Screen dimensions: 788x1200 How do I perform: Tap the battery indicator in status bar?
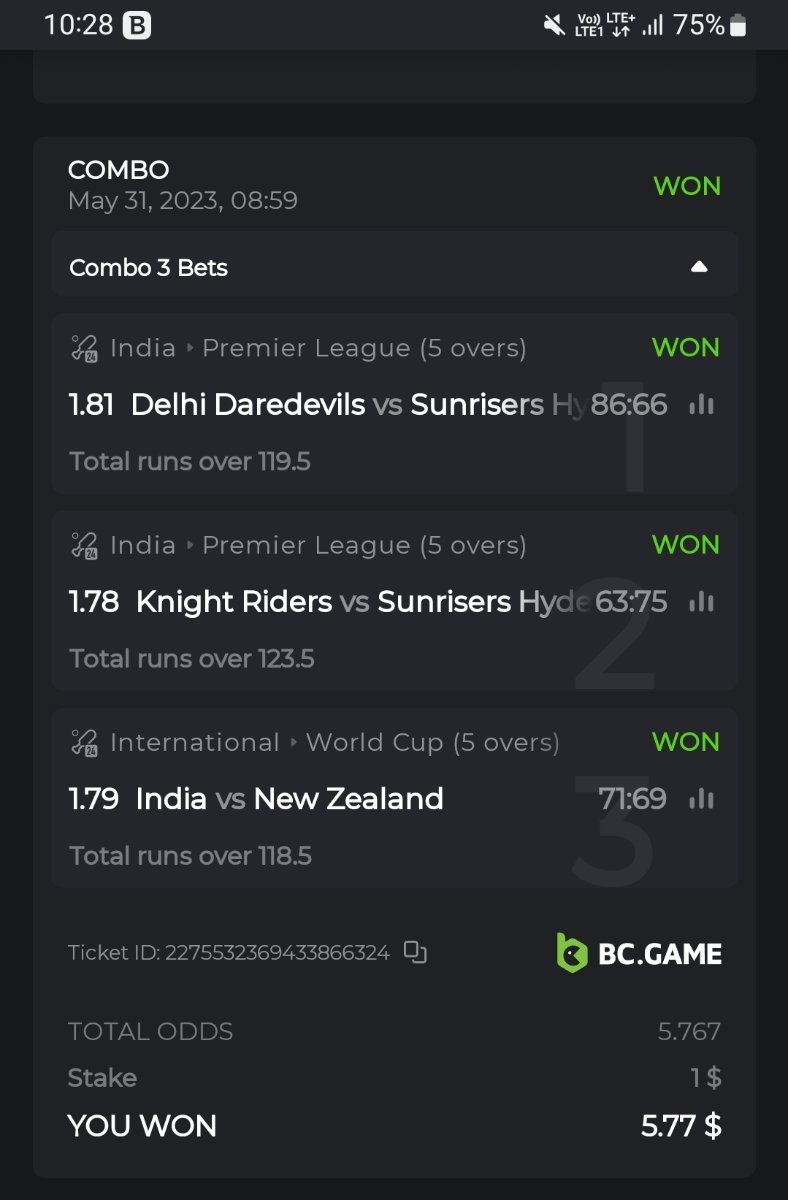click(738, 25)
